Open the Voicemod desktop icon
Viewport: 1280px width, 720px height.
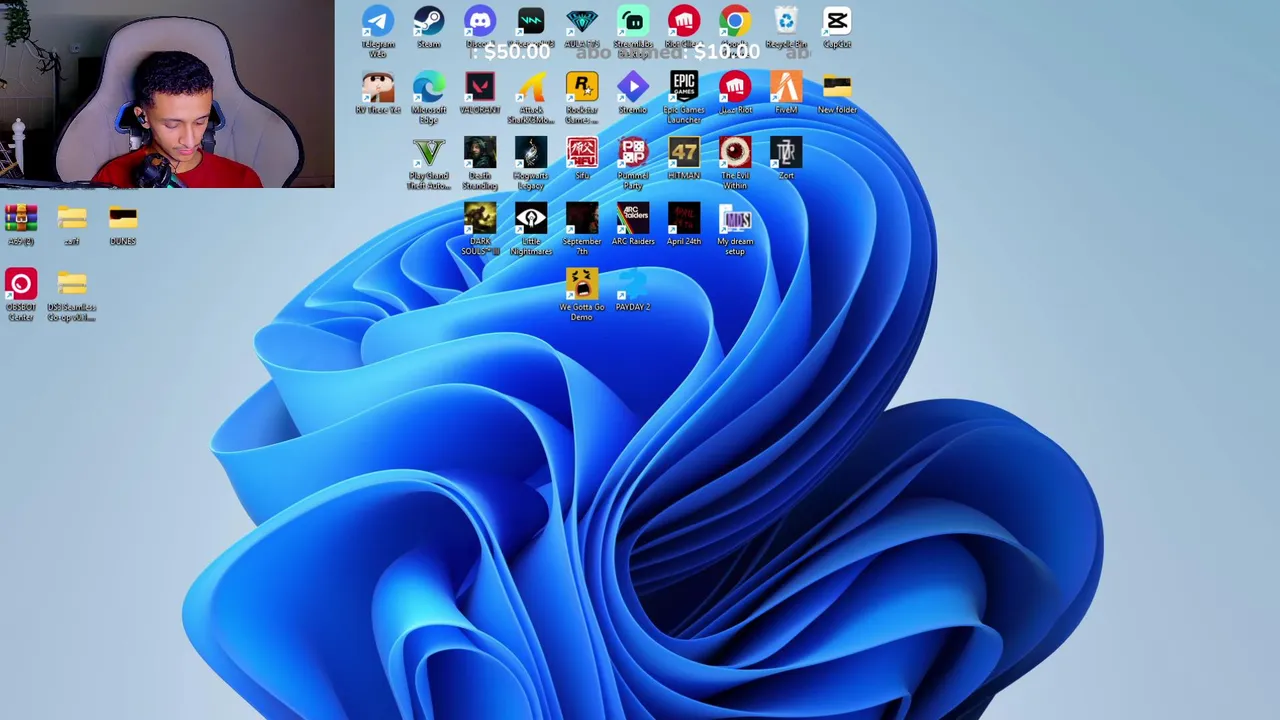pos(531,27)
